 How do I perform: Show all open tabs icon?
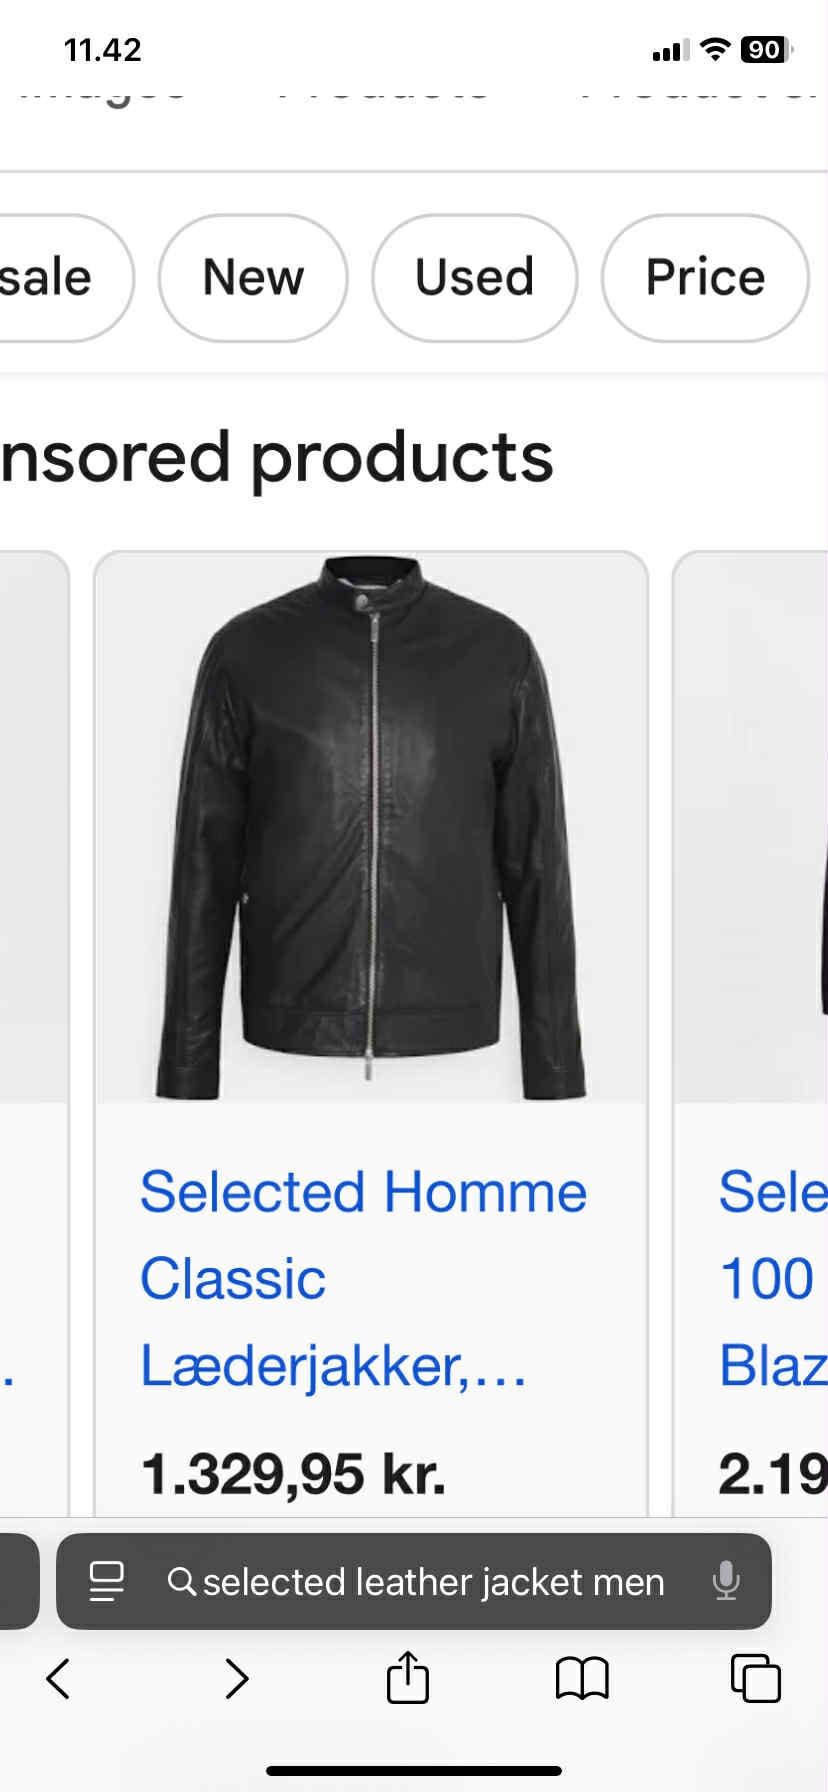click(x=756, y=1678)
